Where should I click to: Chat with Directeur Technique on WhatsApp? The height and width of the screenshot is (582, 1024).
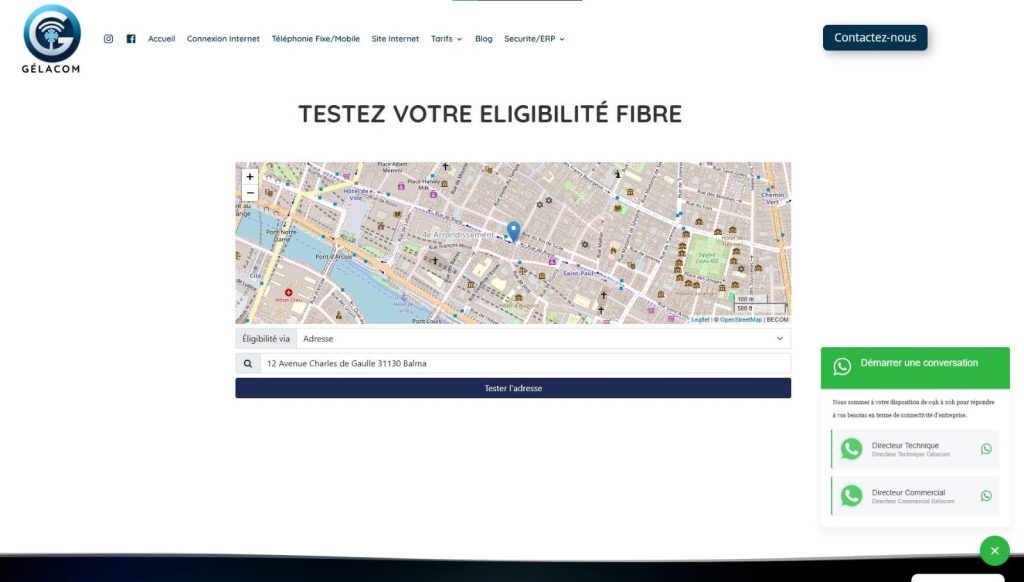[x=914, y=449]
